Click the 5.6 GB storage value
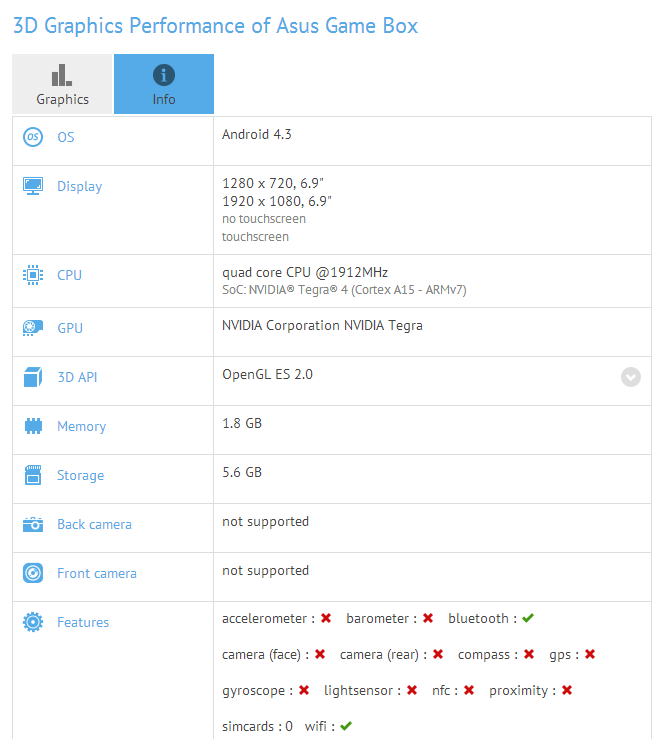The height and width of the screenshot is (739, 658). [x=242, y=472]
